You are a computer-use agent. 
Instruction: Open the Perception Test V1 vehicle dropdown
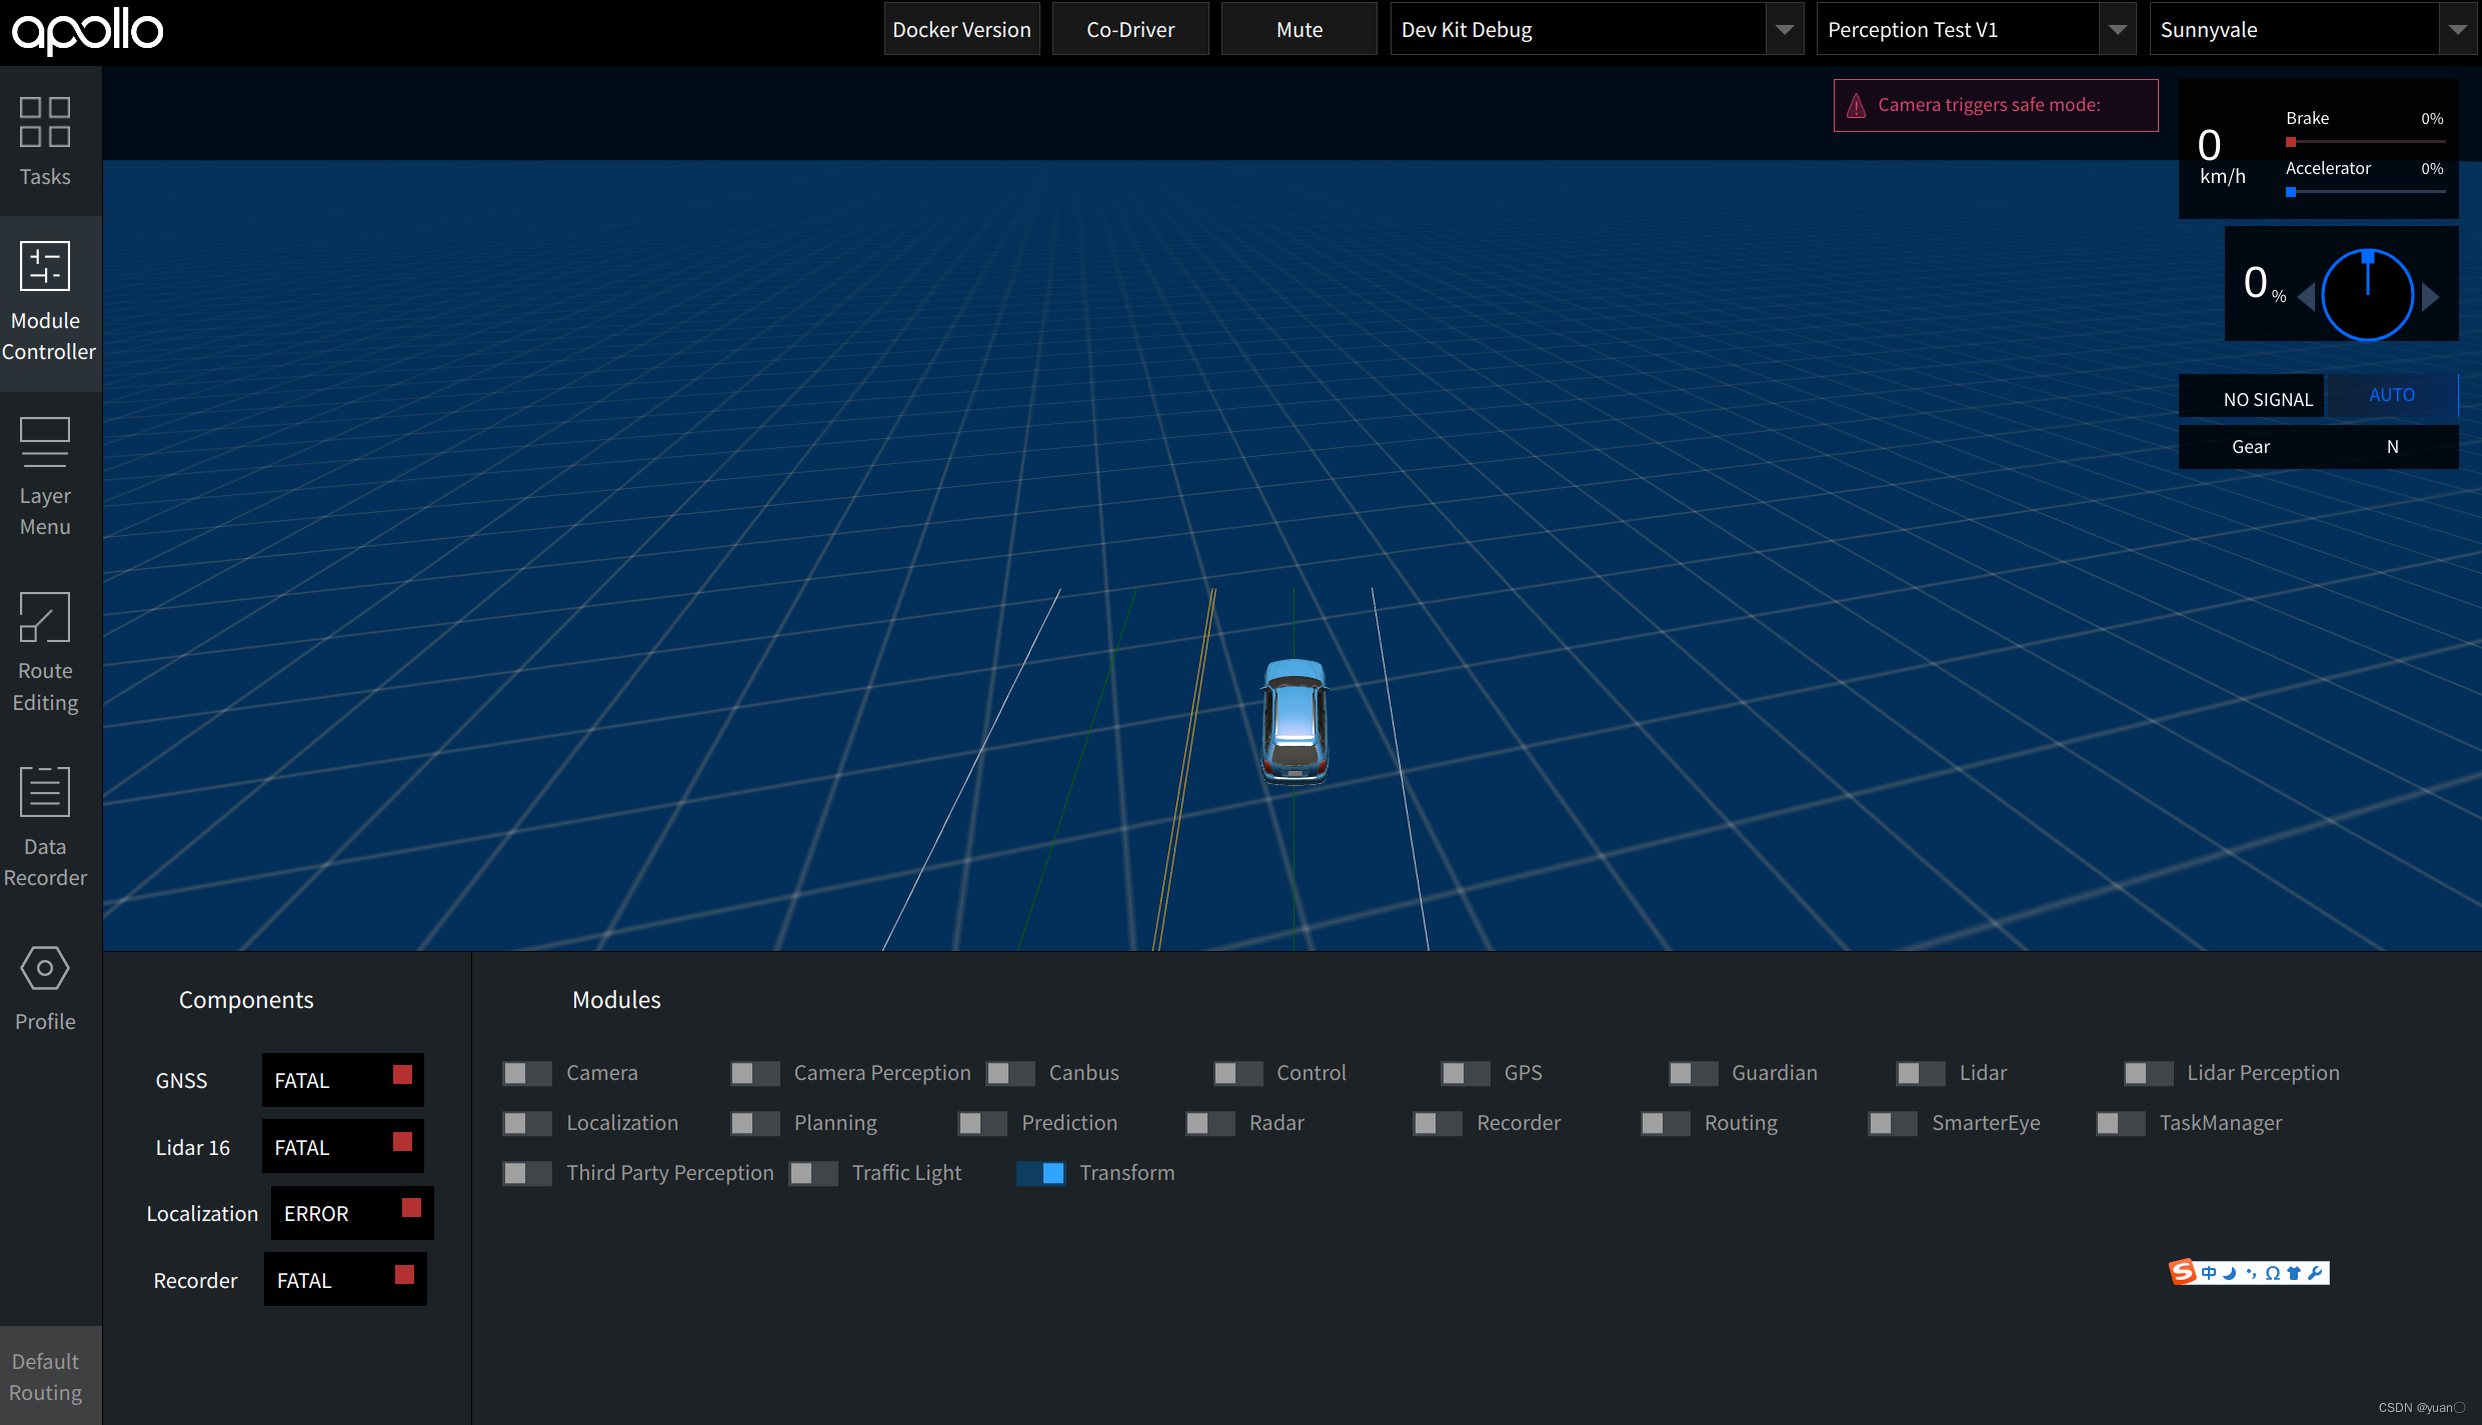[x=2116, y=30]
